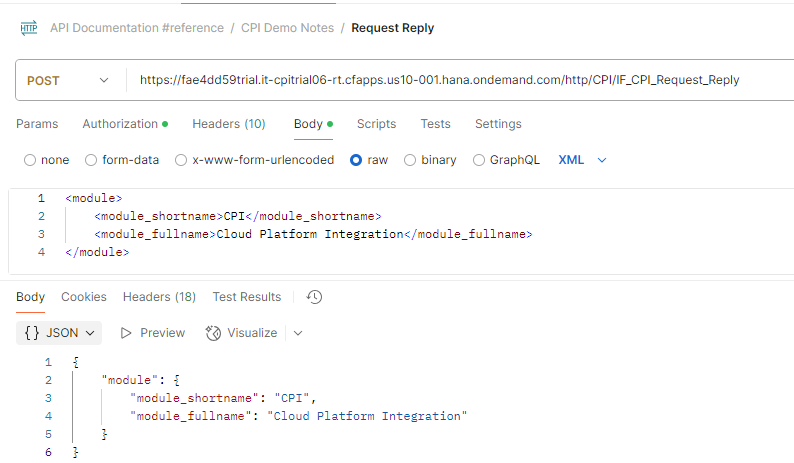Open the response Headers (18) tab

point(160,297)
